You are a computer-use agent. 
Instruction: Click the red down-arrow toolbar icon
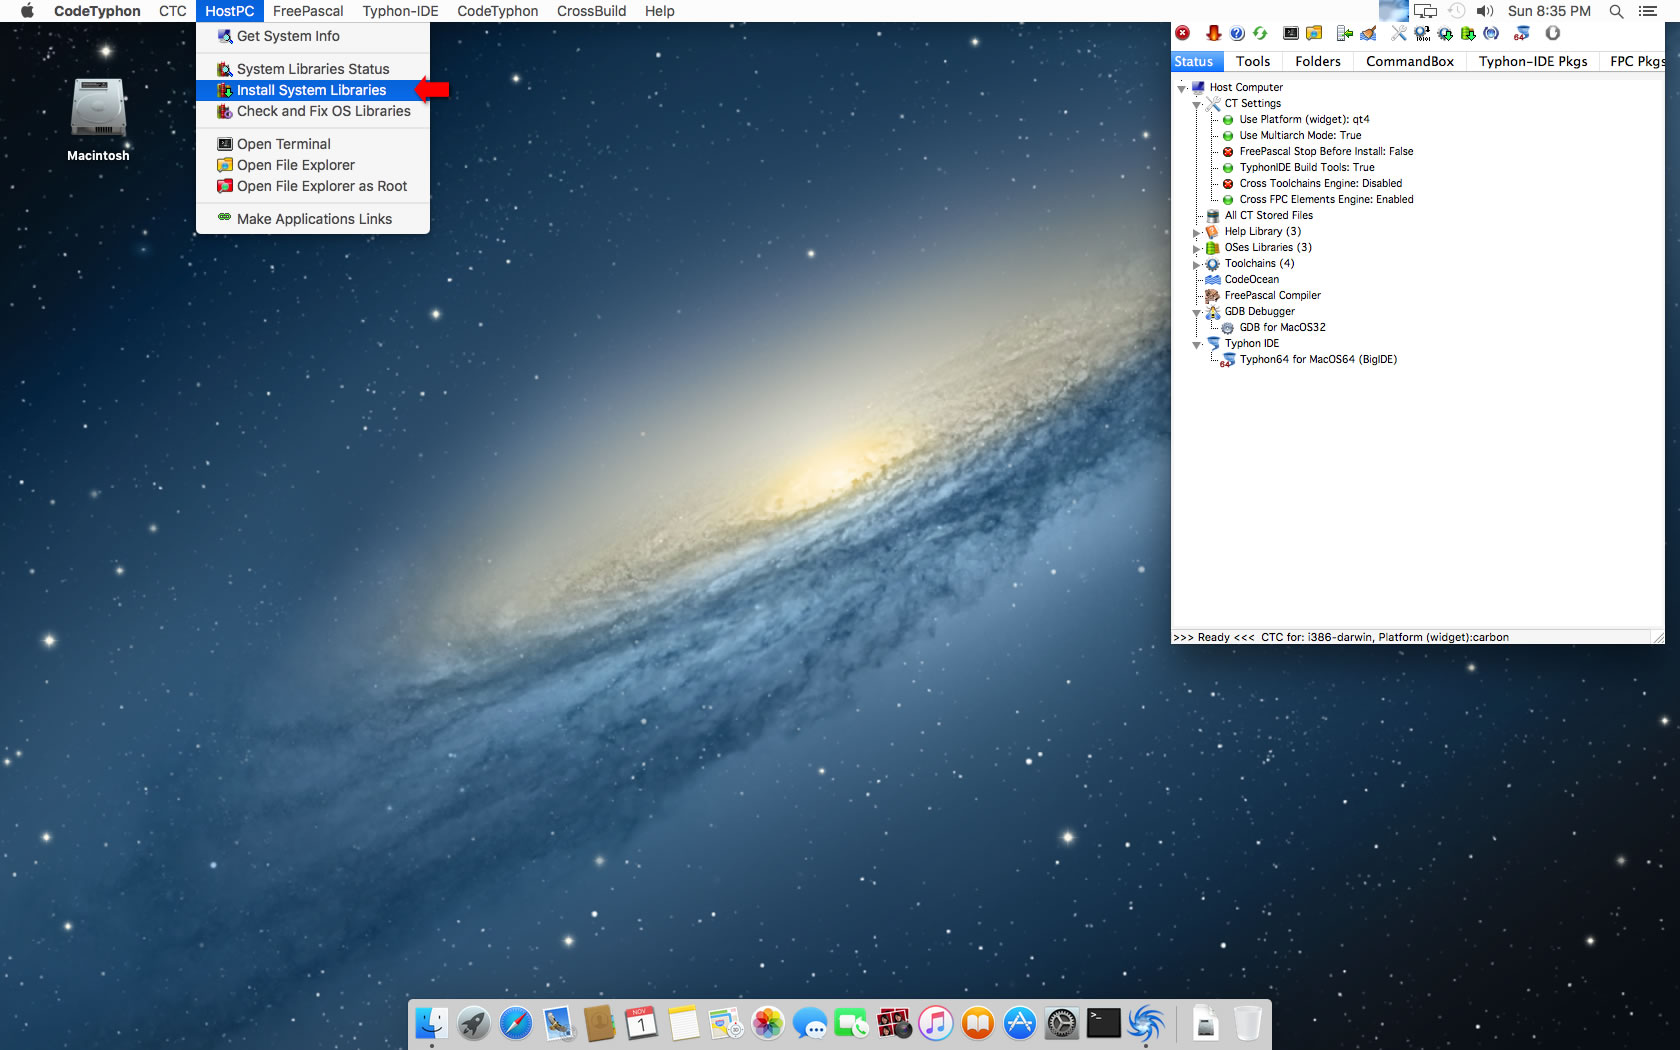coord(1213,33)
